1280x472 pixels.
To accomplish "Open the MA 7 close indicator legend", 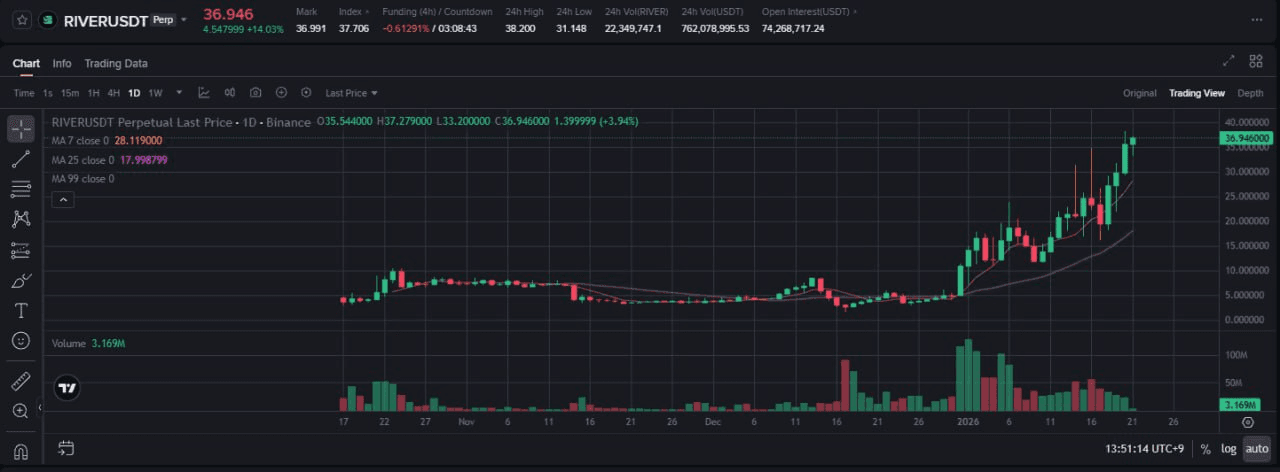I will point(107,141).
